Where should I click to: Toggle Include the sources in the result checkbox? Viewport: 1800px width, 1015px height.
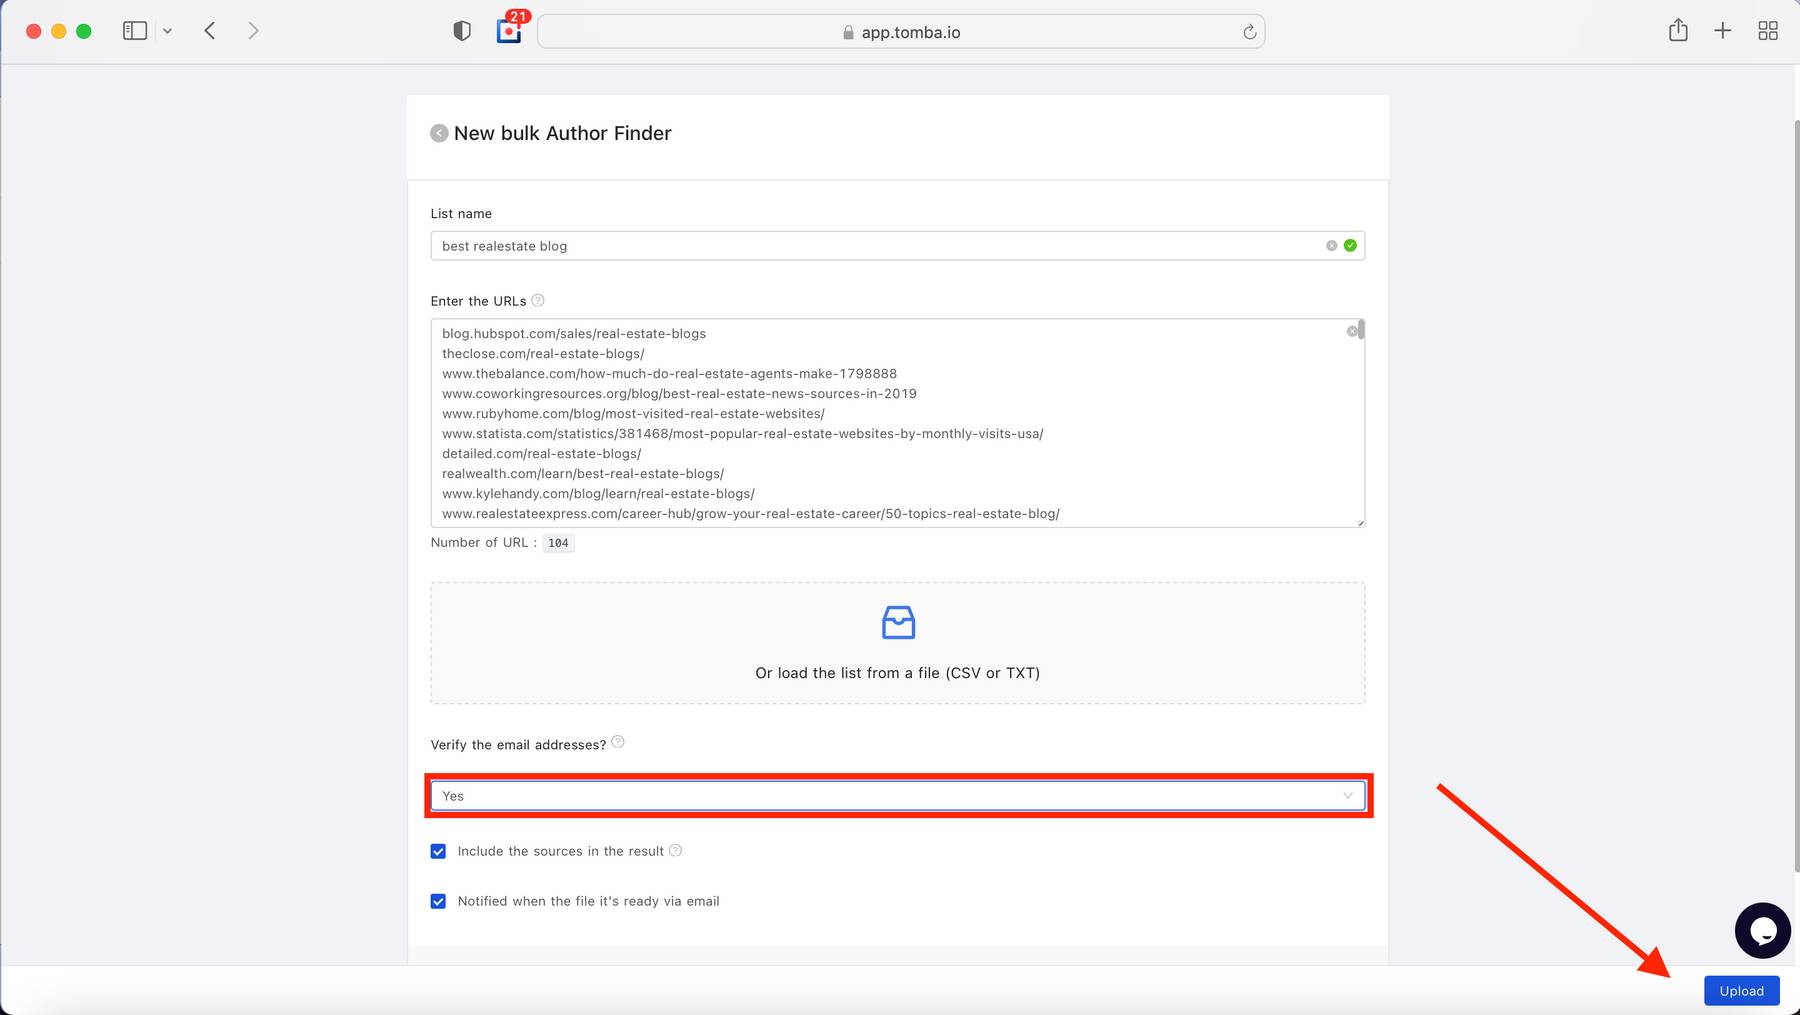coord(438,851)
